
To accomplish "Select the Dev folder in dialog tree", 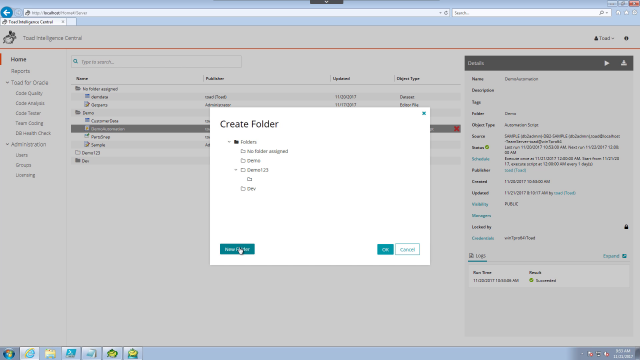I will click(251, 189).
